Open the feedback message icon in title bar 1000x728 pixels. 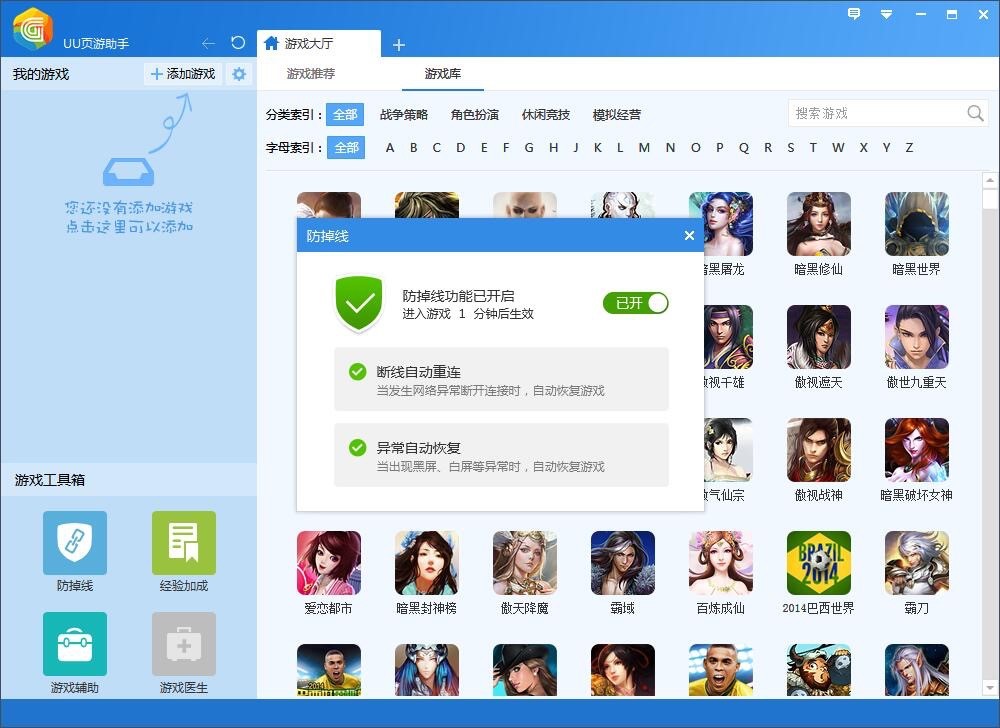pyautogui.click(x=853, y=13)
